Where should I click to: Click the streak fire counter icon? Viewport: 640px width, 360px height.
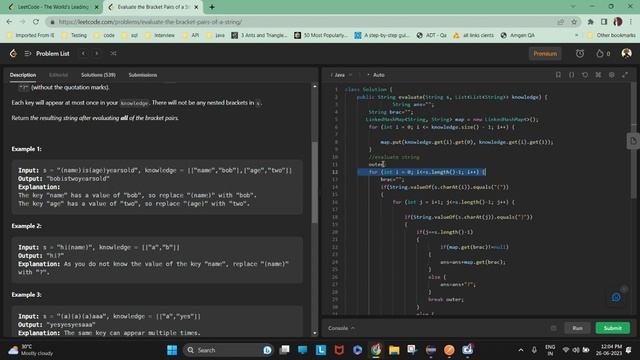coord(603,53)
